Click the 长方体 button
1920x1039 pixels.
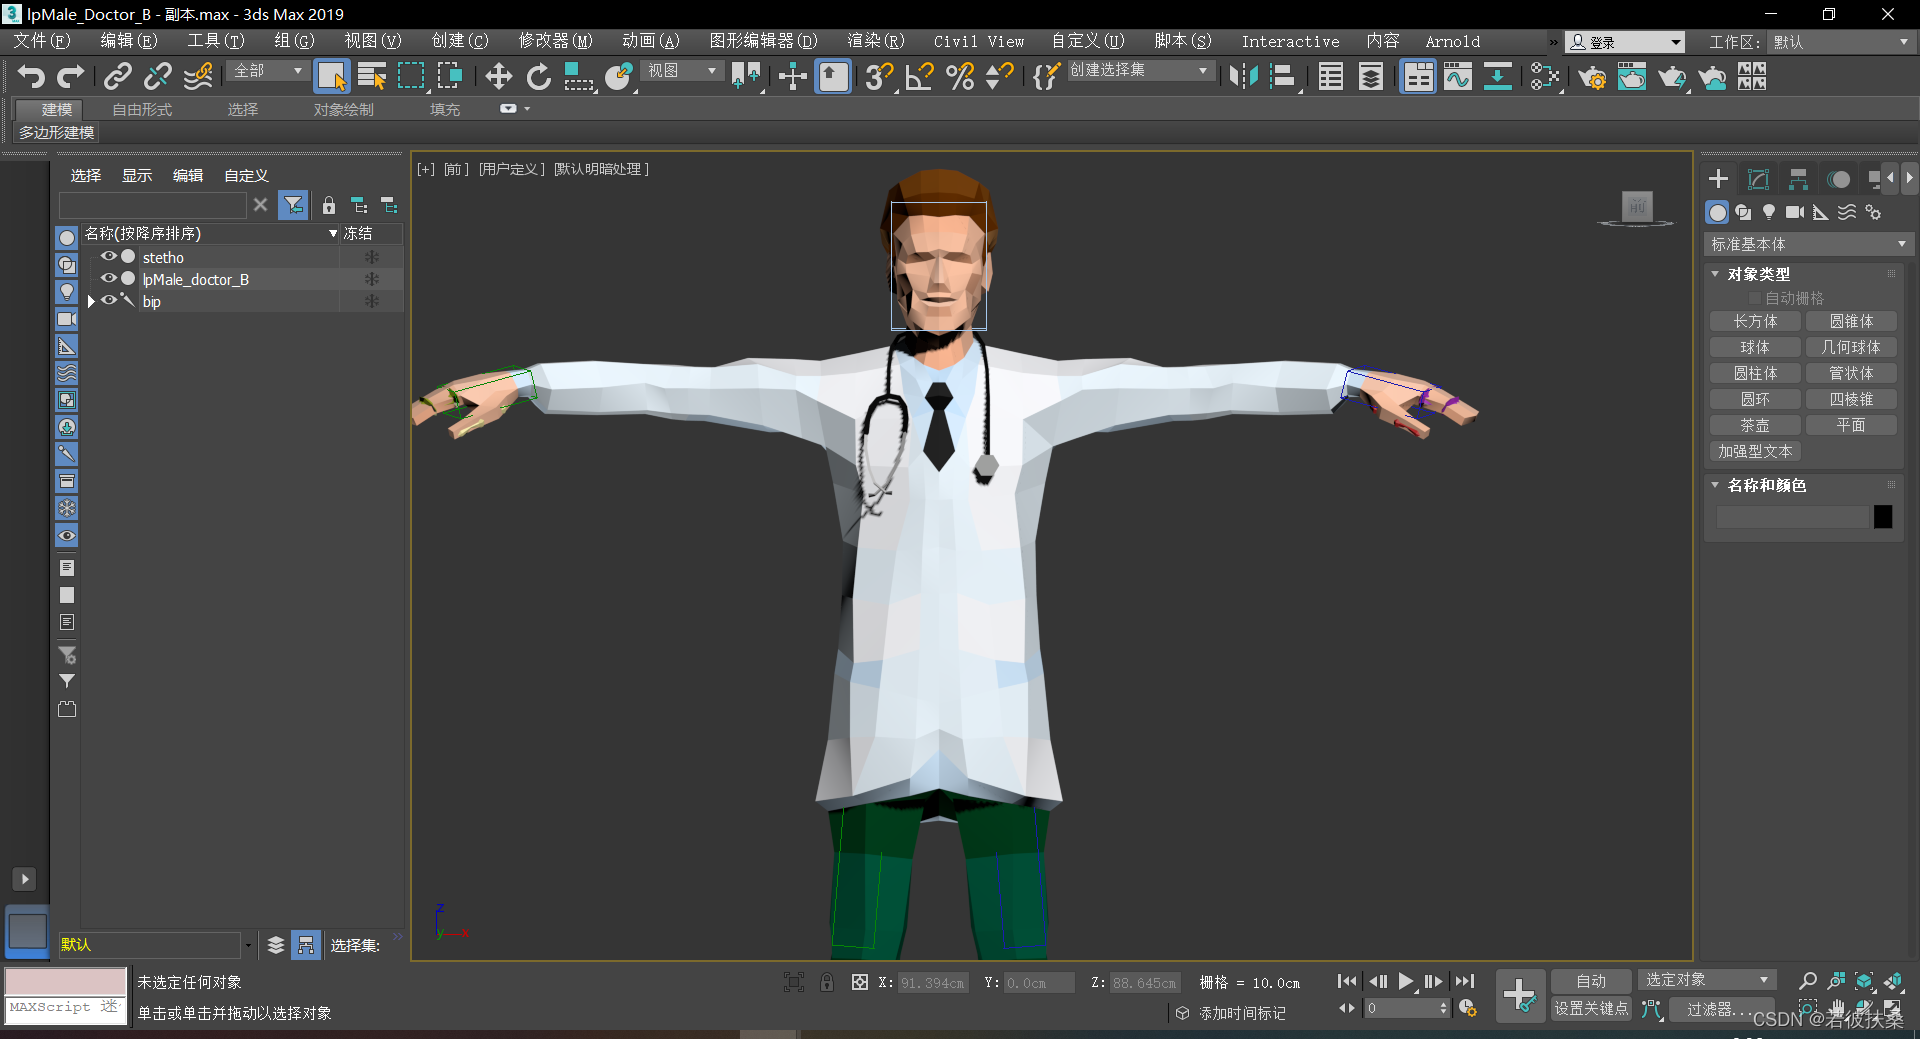click(1755, 321)
